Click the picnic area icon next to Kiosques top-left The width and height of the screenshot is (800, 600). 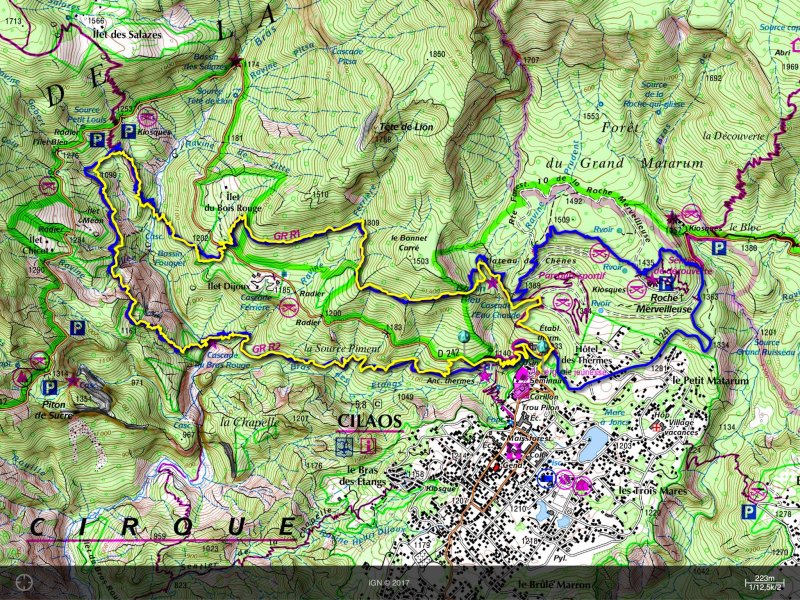point(147,115)
